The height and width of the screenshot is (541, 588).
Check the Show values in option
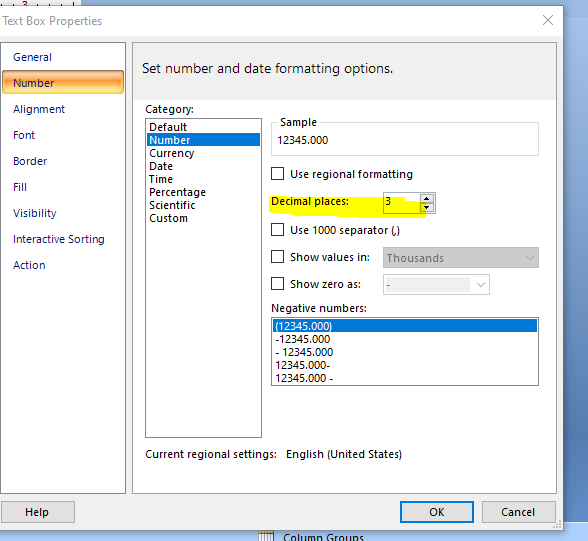tap(278, 257)
